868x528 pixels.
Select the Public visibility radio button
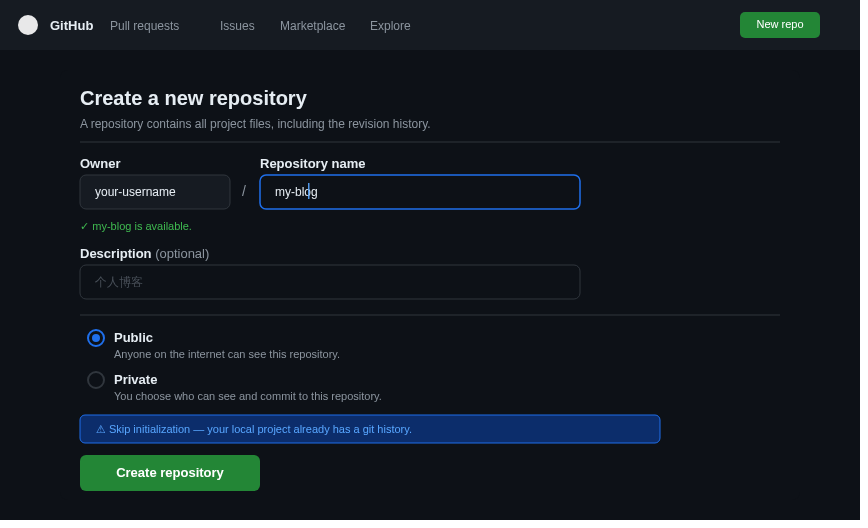click(96, 338)
